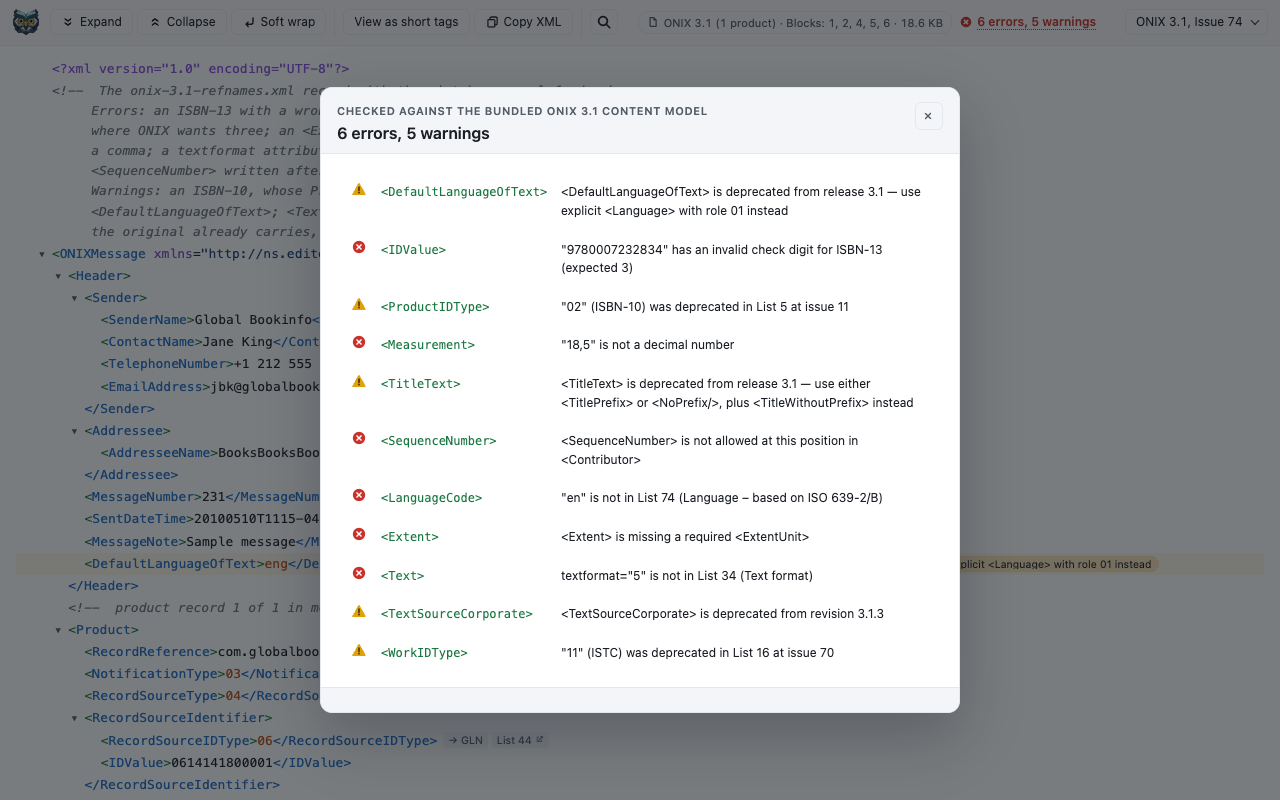Collapse the Product node
This screenshot has width=1280, height=800.
pyautogui.click(x=58, y=630)
